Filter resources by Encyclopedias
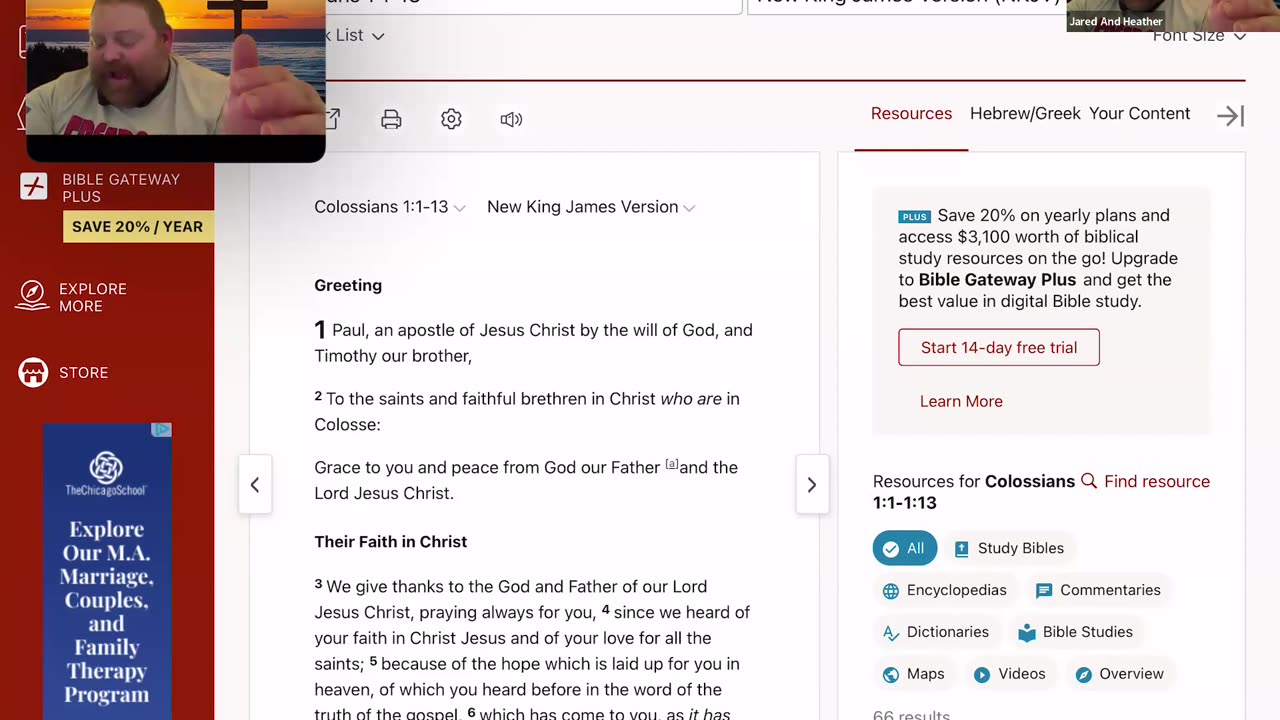The height and width of the screenshot is (720, 1280). click(945, 590)
